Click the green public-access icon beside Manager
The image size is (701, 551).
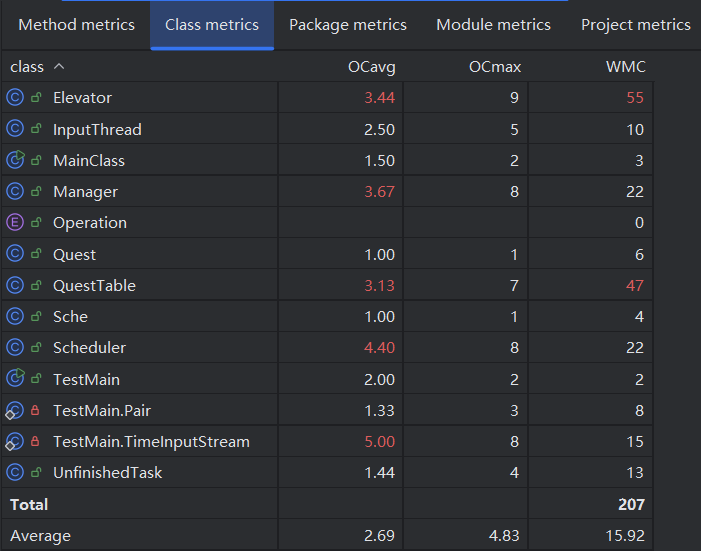tap(36, 192)
